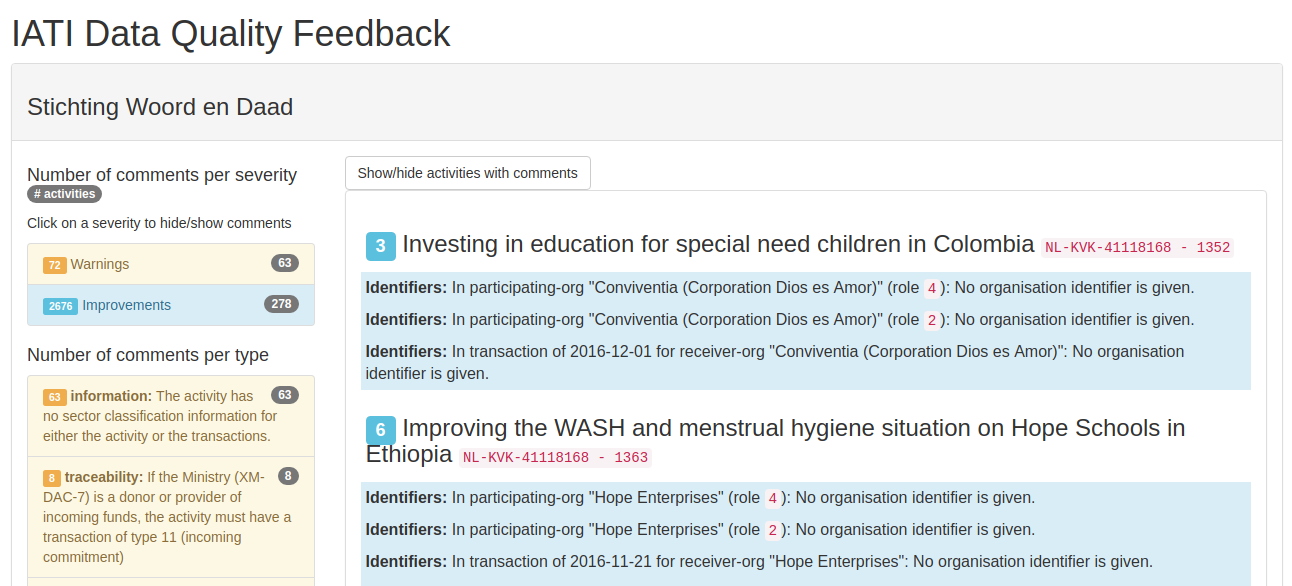Click the blue 3 badge on the Colombia activity

click(381, 246)
